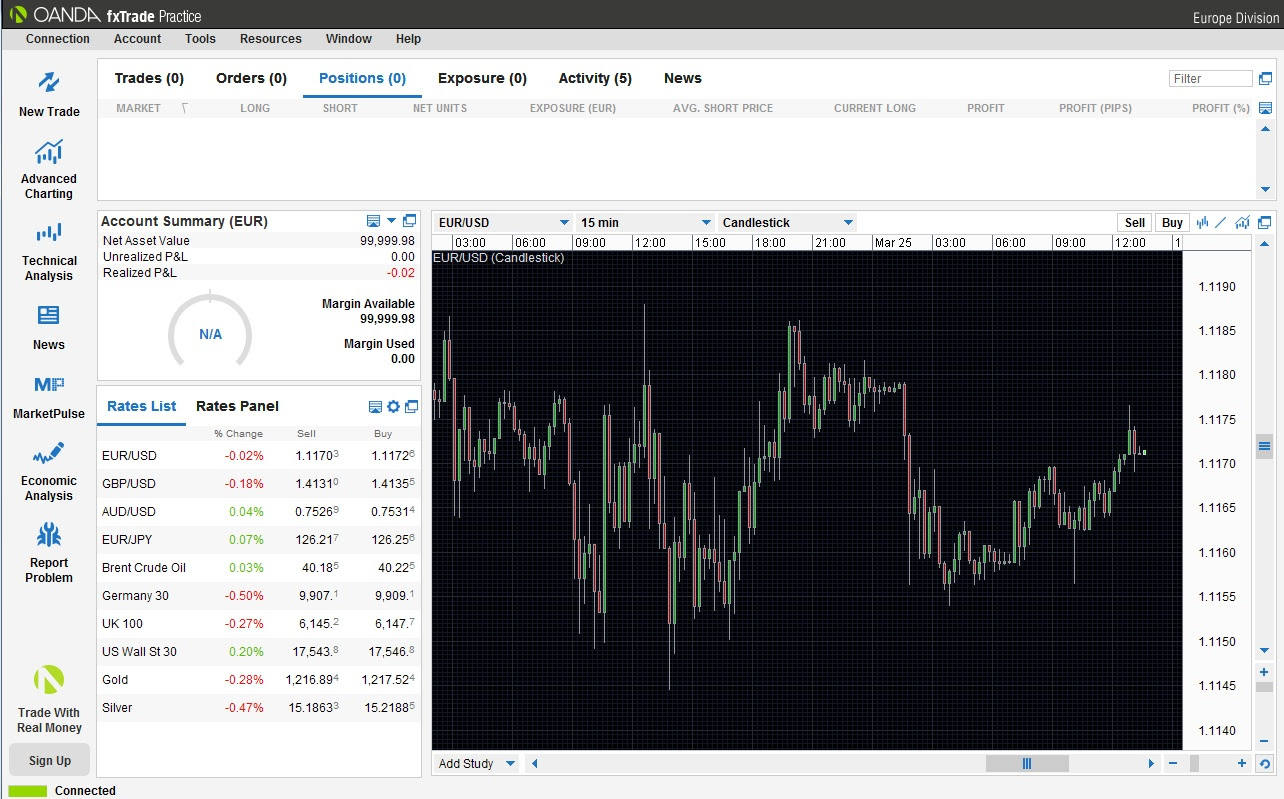
Task: Zoom in horizontally with the bottom plus icon
Action: (1242, 764)
